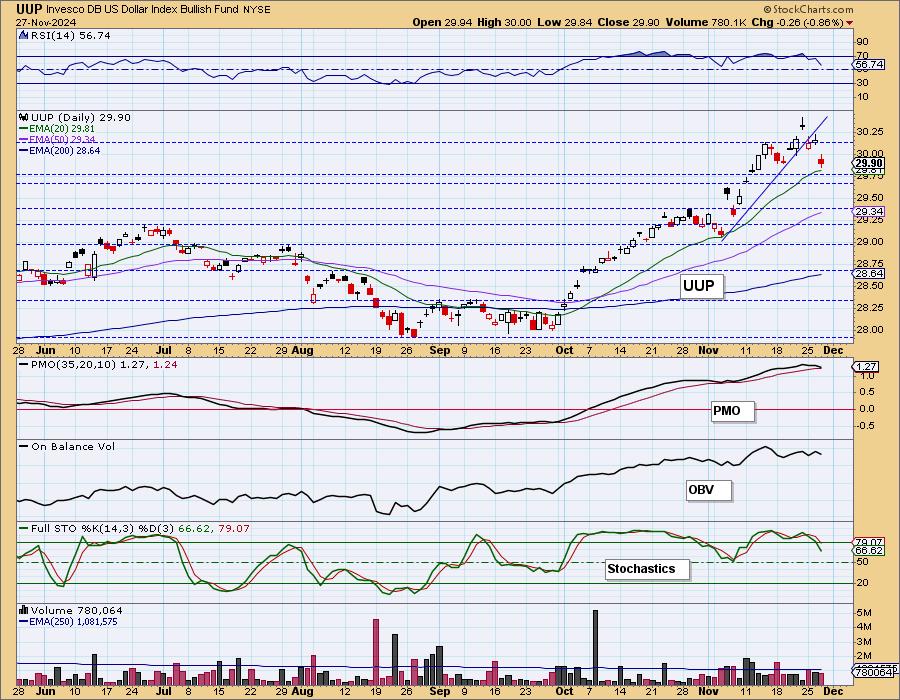Screen dimensions: 900x700
Task: Click the 56.74 RSI value tag on axis
Action: click(x=869, y=65)
